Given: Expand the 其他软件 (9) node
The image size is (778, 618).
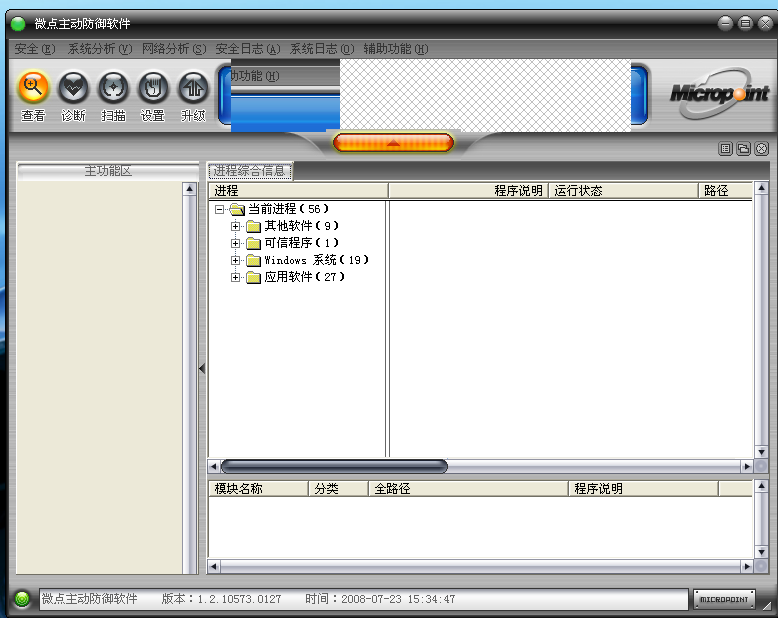Looking at the screenshot, I should (x=235, y=226).
